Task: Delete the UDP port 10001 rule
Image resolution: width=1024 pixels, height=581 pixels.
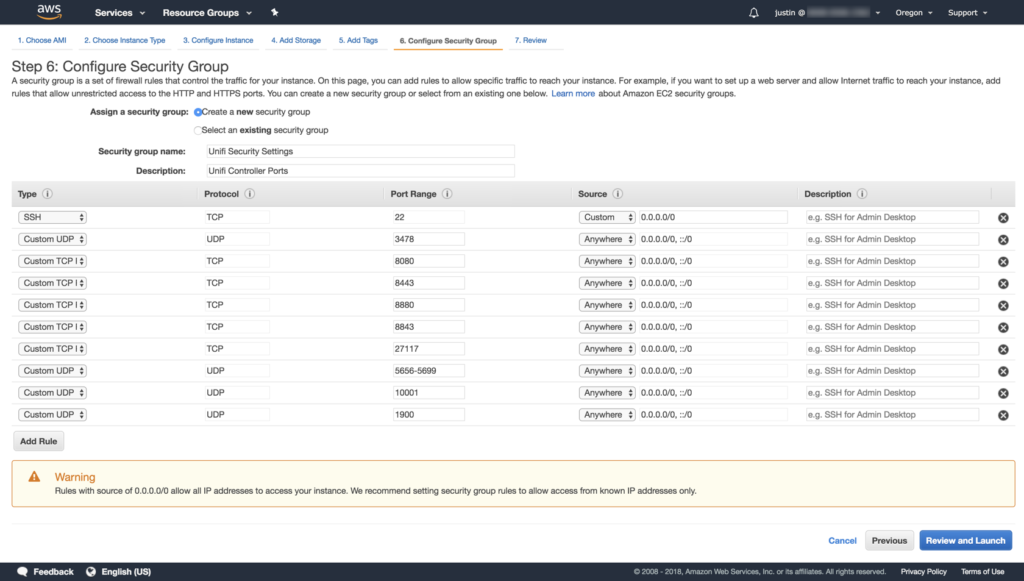Action: (1003, 393)
